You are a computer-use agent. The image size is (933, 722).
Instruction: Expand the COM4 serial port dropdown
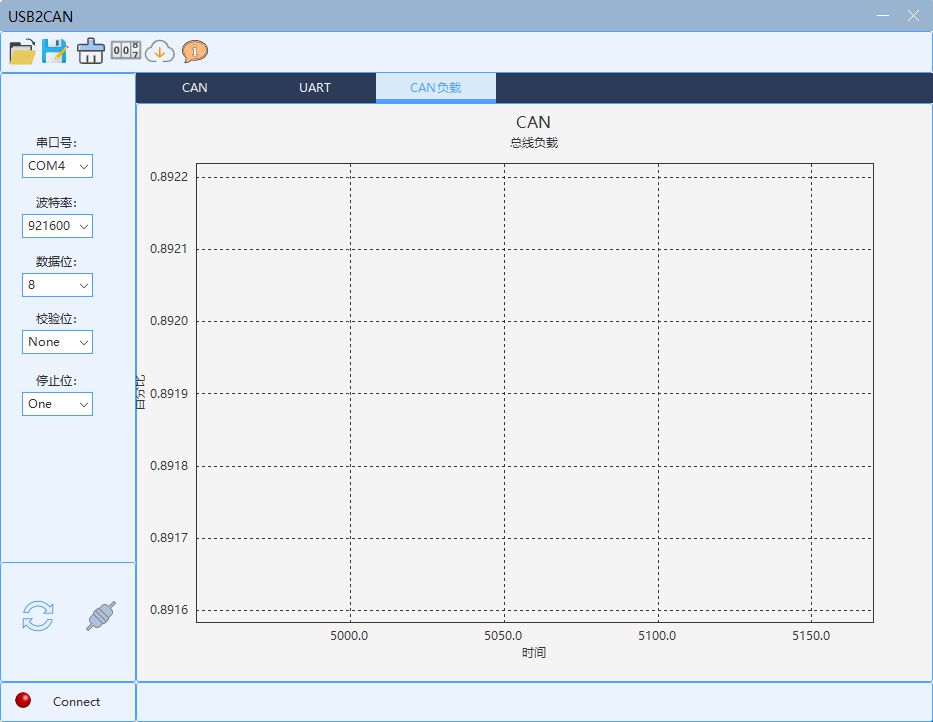58,166
